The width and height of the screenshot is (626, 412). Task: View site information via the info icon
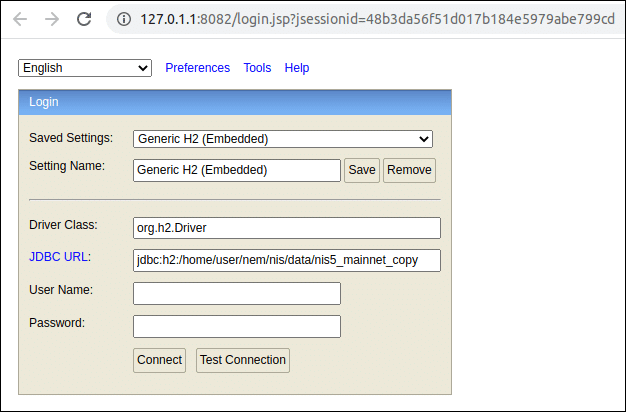pos(124,19)
